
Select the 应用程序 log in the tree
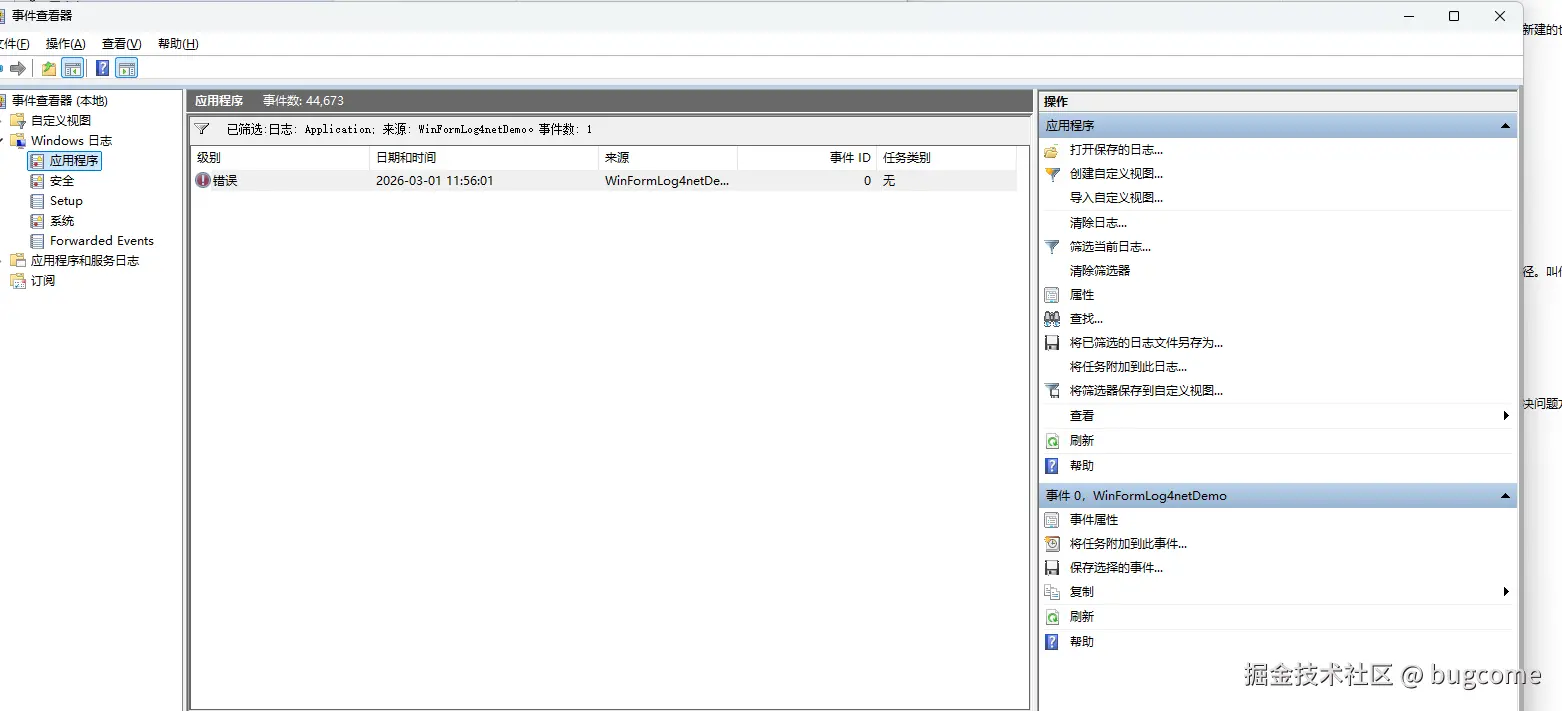coord(74,161)
